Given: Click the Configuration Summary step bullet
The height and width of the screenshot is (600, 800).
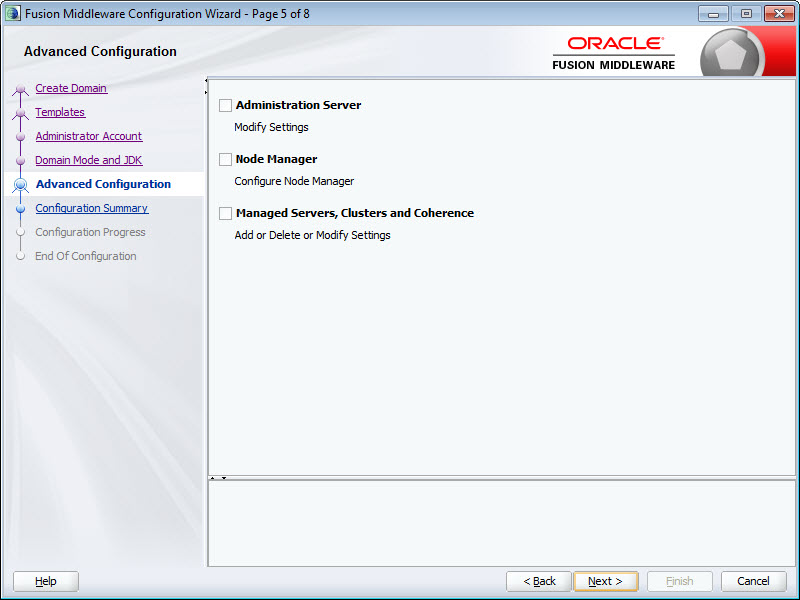Looking at the screenshot, I should click(20, 209).
